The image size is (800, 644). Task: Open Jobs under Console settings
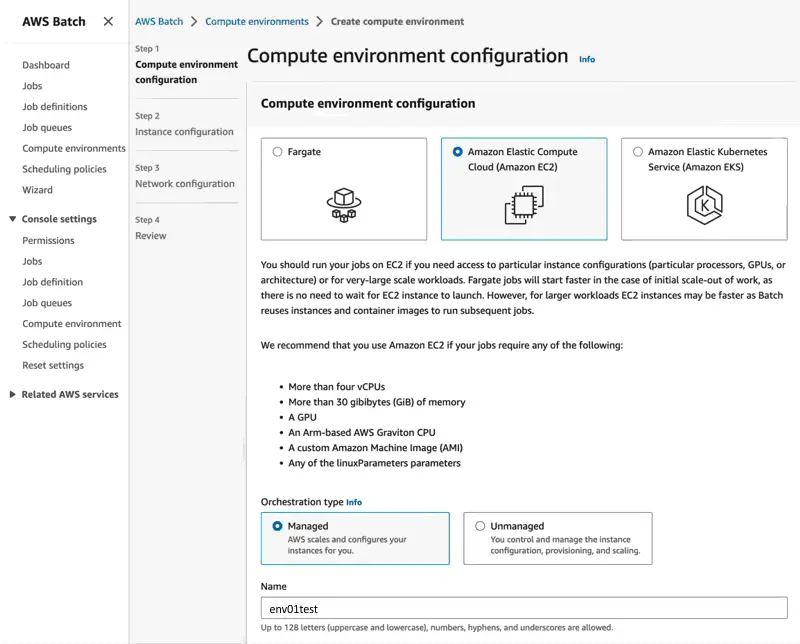point(32,261)
